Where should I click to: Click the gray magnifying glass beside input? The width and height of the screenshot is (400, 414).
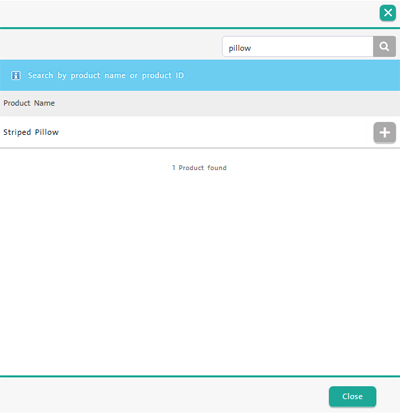[x=384, y=47]
